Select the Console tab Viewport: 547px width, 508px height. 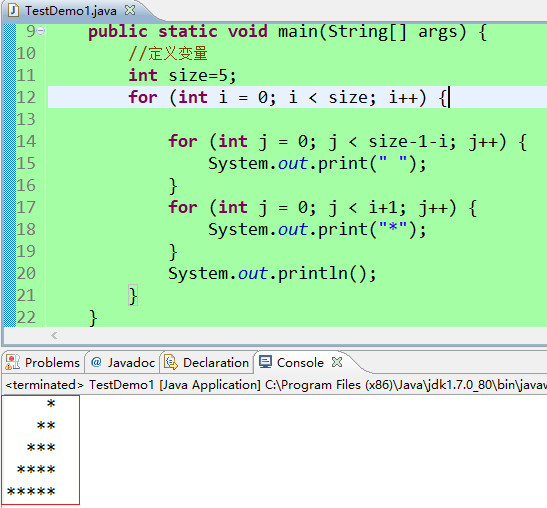click(300, 363)
